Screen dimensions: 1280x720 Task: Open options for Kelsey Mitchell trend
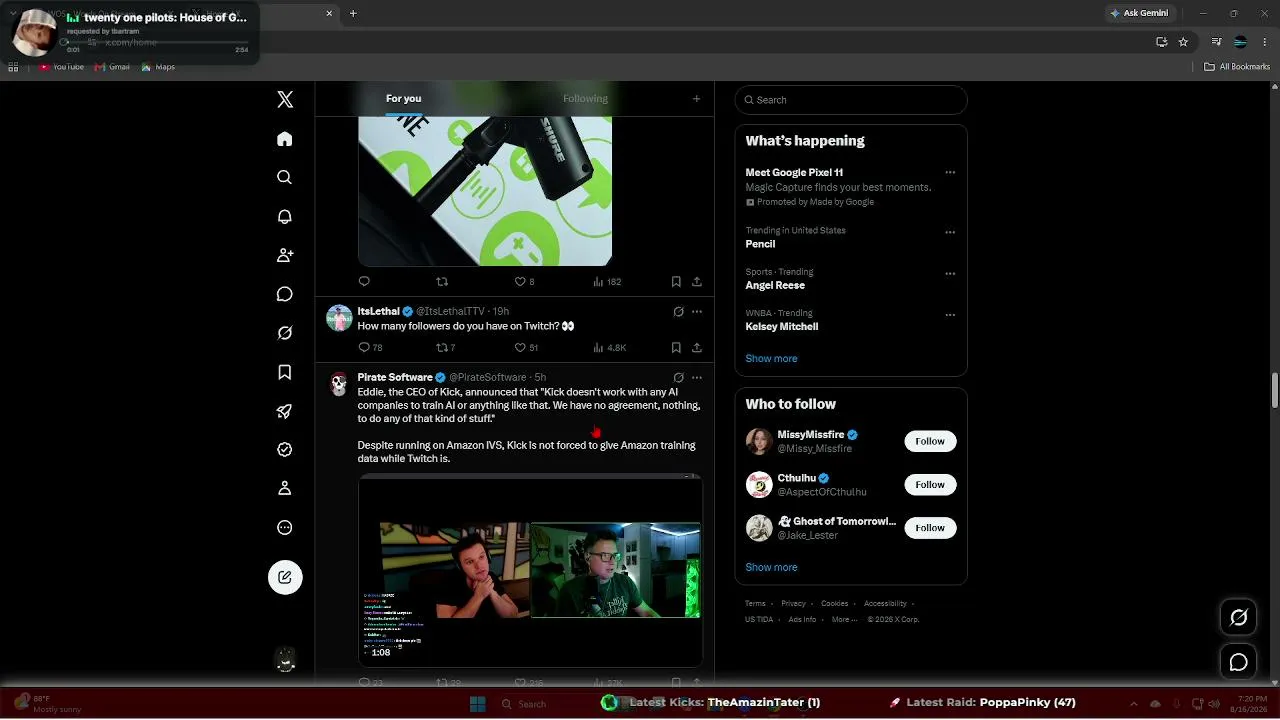(950, 315)
